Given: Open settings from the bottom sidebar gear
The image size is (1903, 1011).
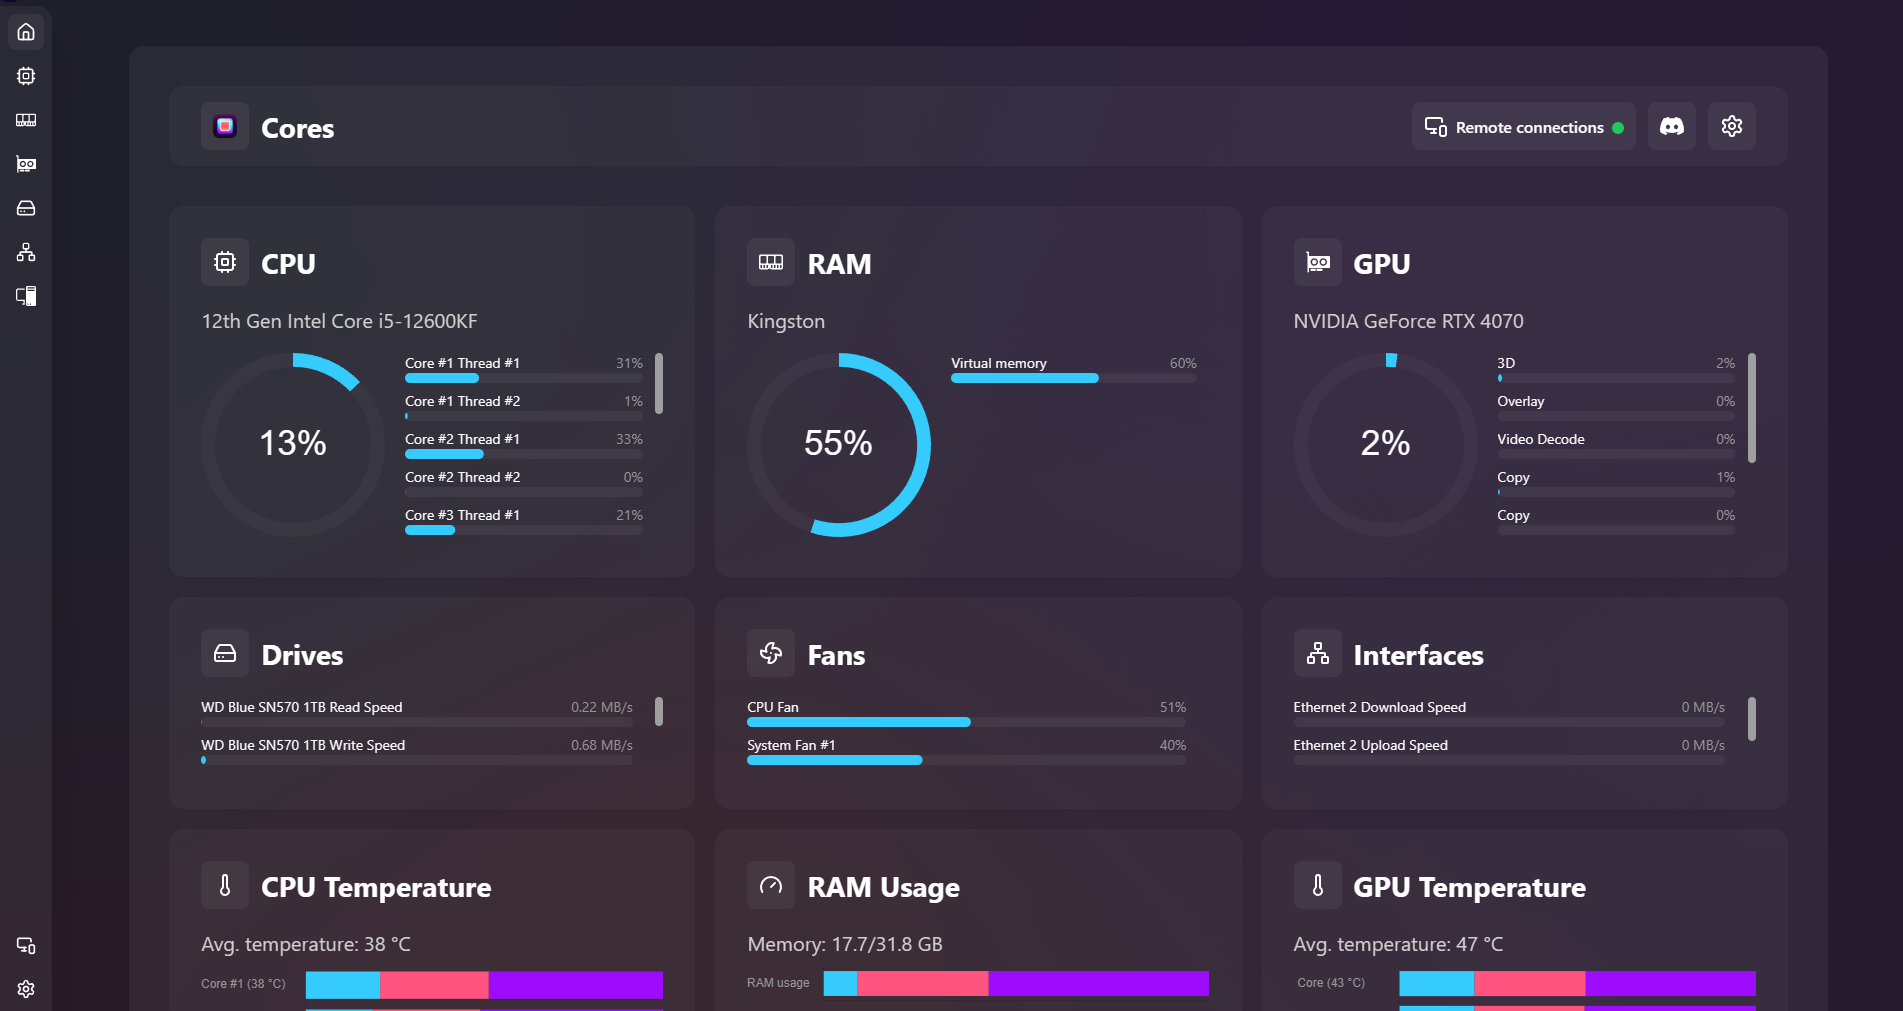Looking at the screenshot, I should click(25, 989).
